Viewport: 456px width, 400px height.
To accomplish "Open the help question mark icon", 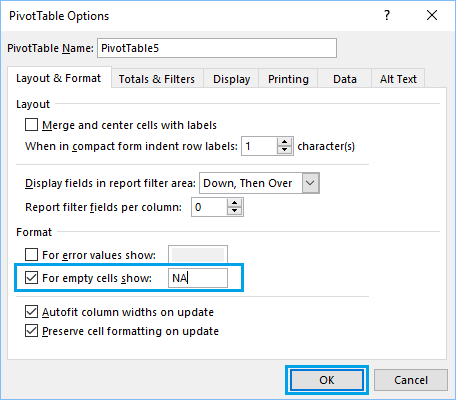I will pyautogui.click(x=387, y=15).
